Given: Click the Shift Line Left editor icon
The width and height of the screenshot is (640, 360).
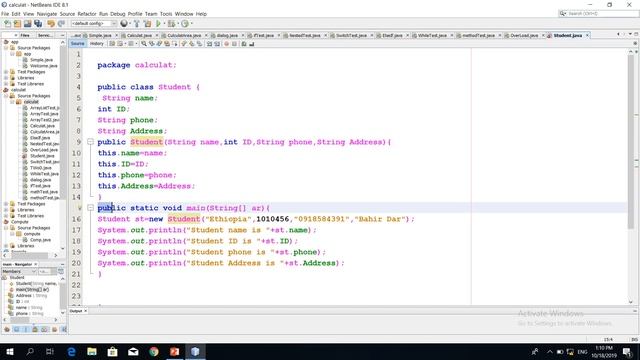Looking at the screenshot, I should [x=209, y=44].
